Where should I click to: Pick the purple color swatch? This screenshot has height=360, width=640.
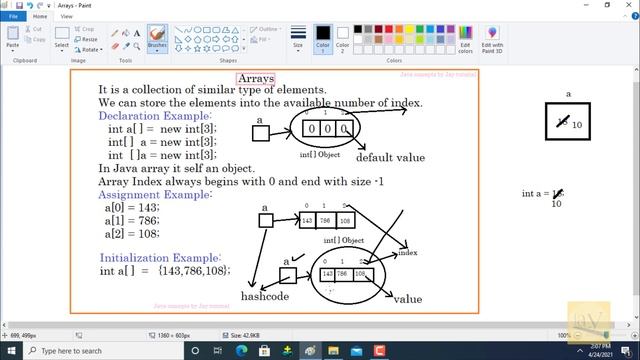tap(451, 29)
